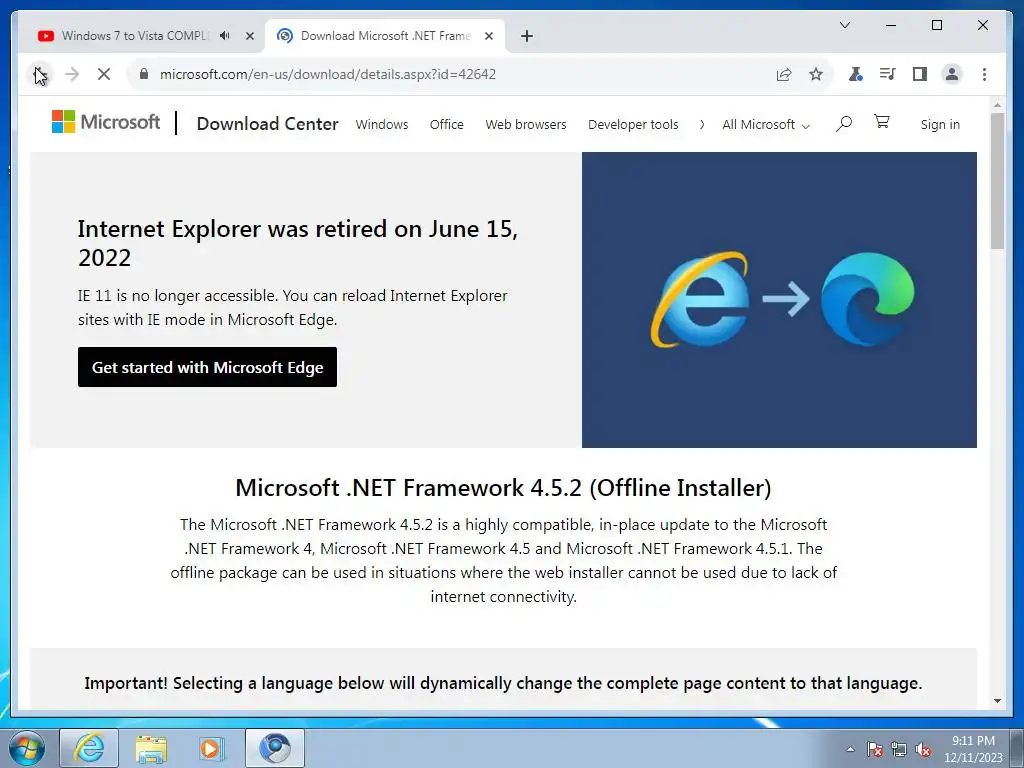Screen dimensions: 1024x768
Task: Close the Windows 7 to Vista YouTube tab
Action: coord(249,36)
